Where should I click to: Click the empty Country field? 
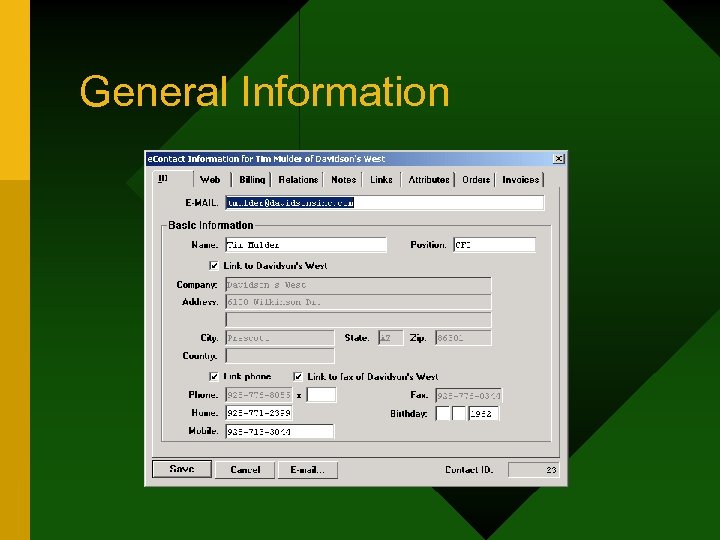pos(280,355)
